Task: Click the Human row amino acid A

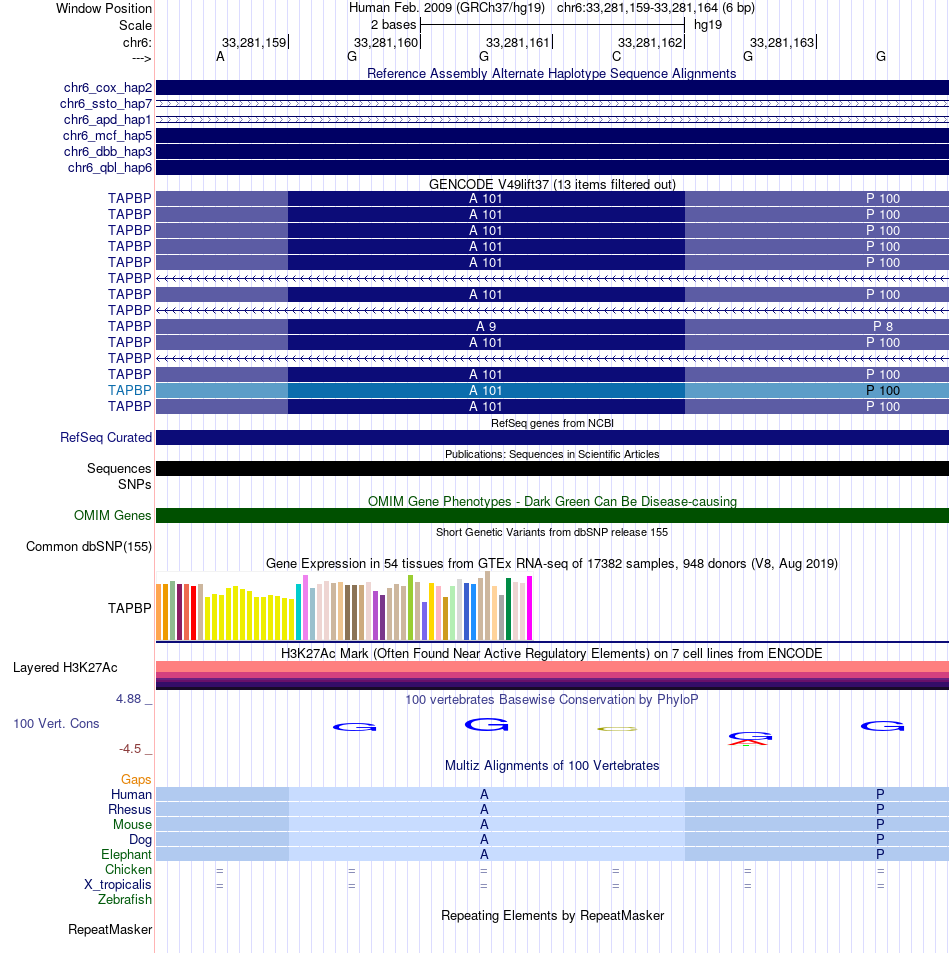Action: click(484, 794)
